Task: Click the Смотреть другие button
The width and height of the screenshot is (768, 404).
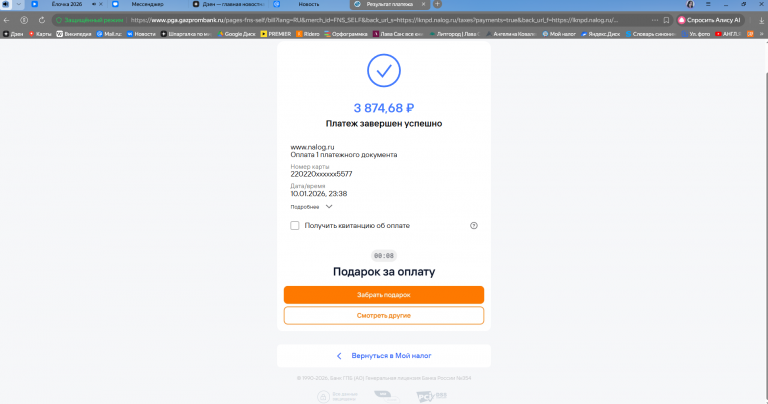Action: (384, 315)
